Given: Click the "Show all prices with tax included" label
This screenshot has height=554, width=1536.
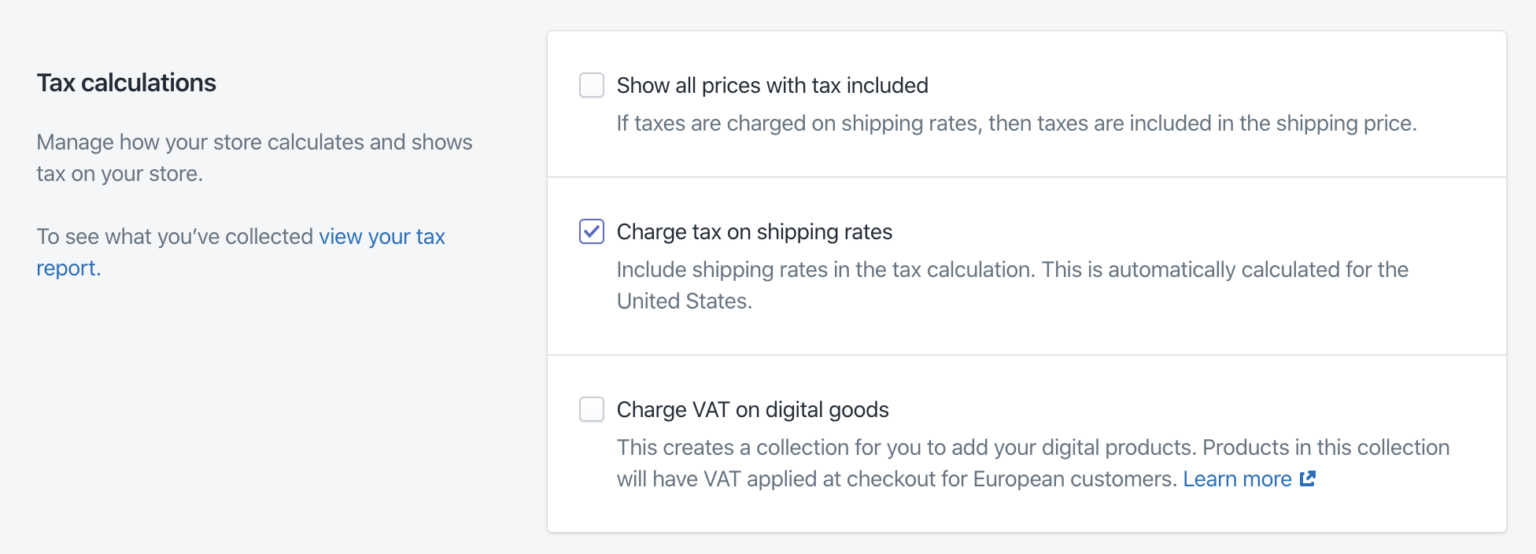Looking at the screenshot, I should [772, 85].
